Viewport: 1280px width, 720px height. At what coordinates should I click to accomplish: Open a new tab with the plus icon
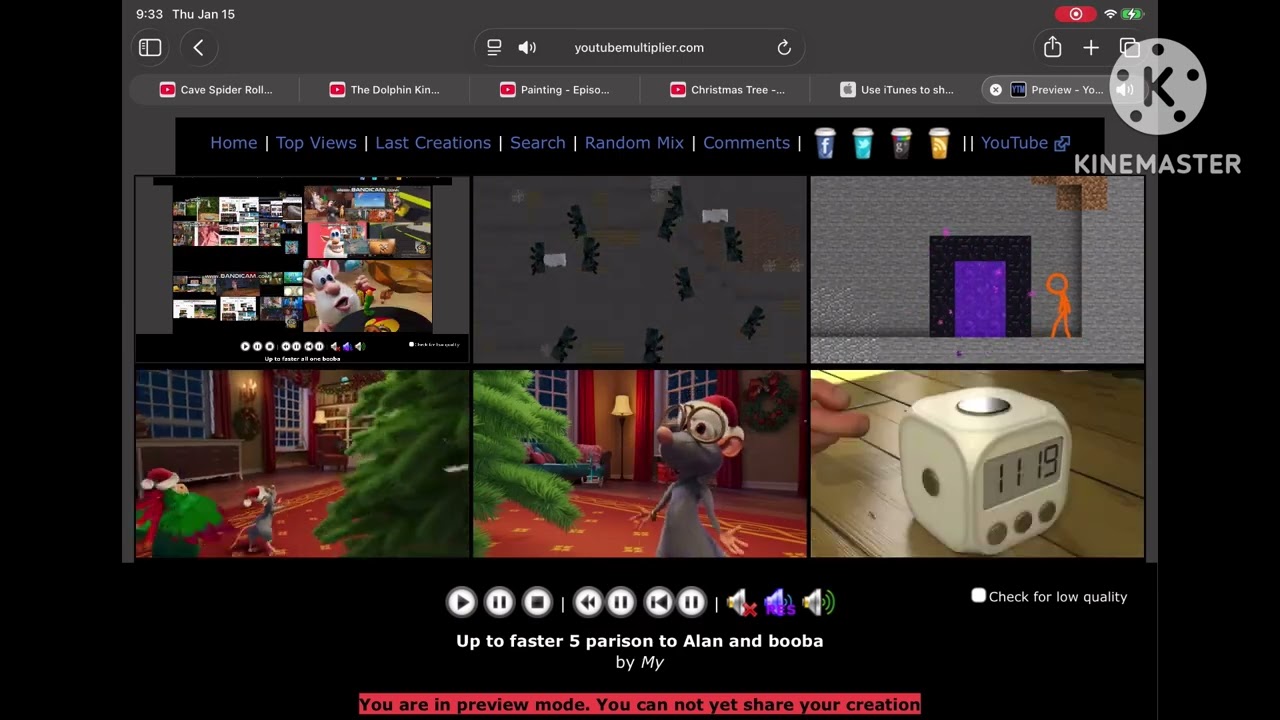coord(1091,47)
